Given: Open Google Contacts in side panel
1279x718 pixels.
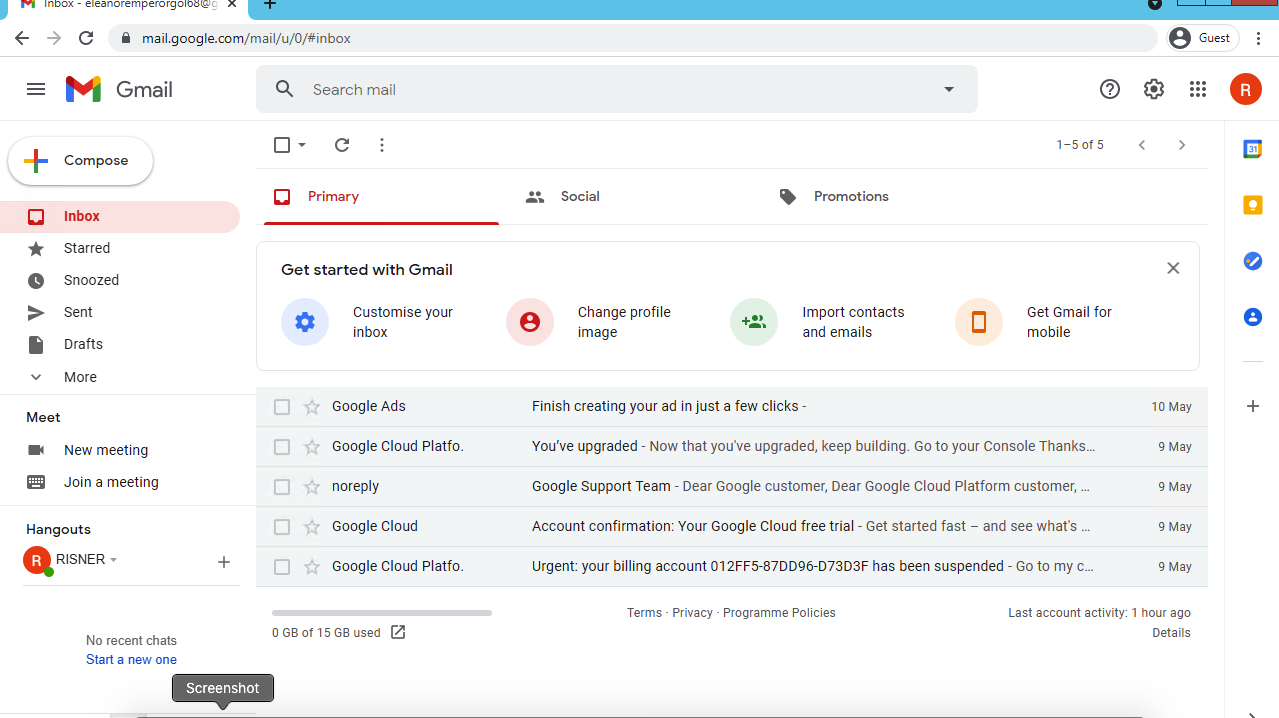Looking at the screenshot, I should pyautogui.click(x=1252, y=317).
